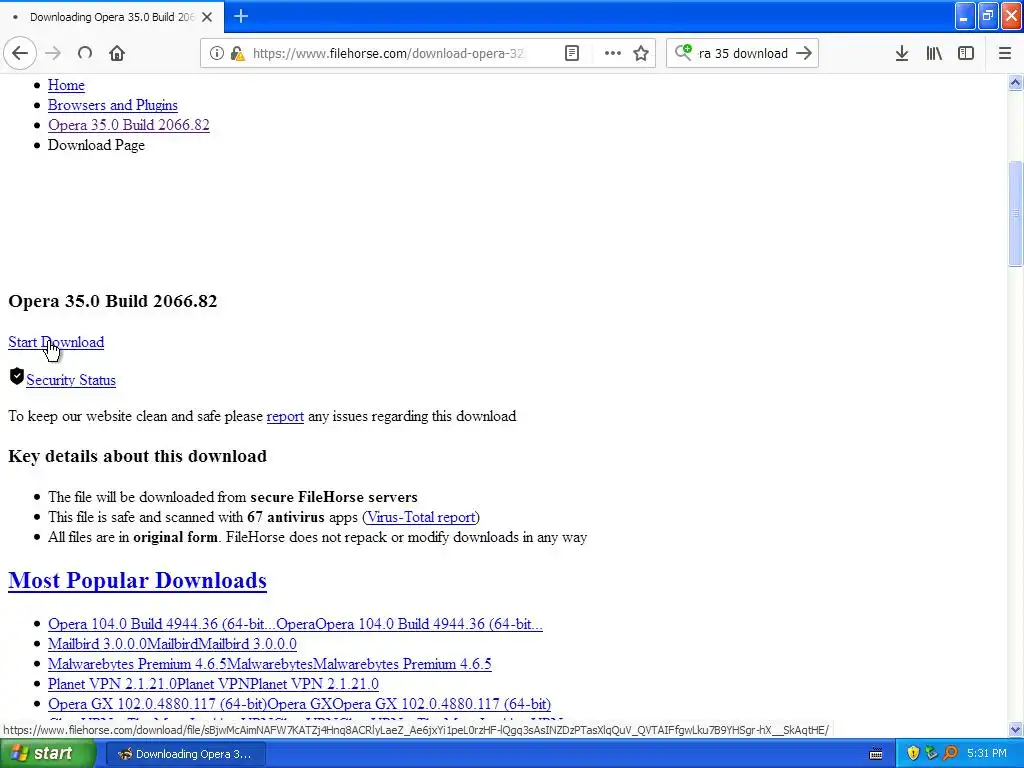The height and width of the screenshot is (768, 1024).
Task: Open page actions three-dot menu
Action: pyautogui.click(x=612, y=53)
